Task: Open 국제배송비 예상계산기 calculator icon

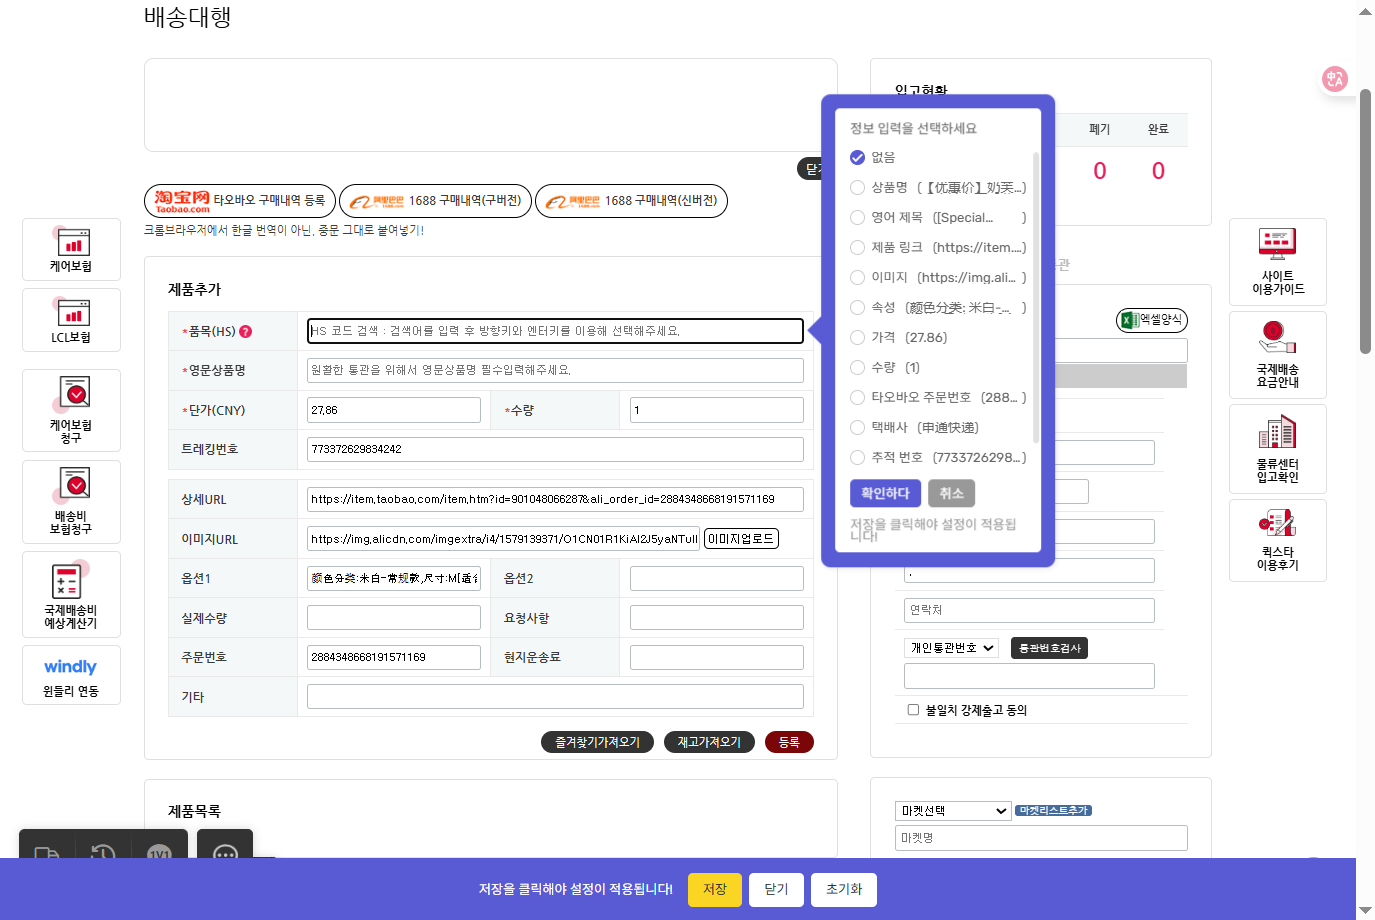Action: tap(71, 594)
